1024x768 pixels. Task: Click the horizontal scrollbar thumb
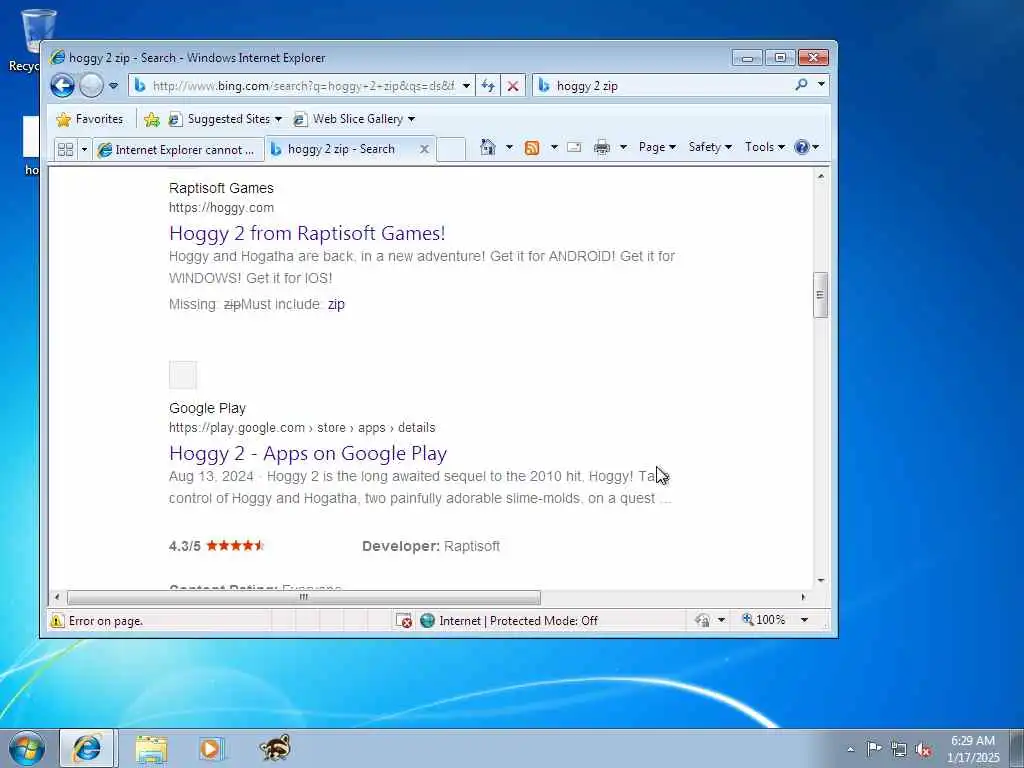(x=304, y=597)
